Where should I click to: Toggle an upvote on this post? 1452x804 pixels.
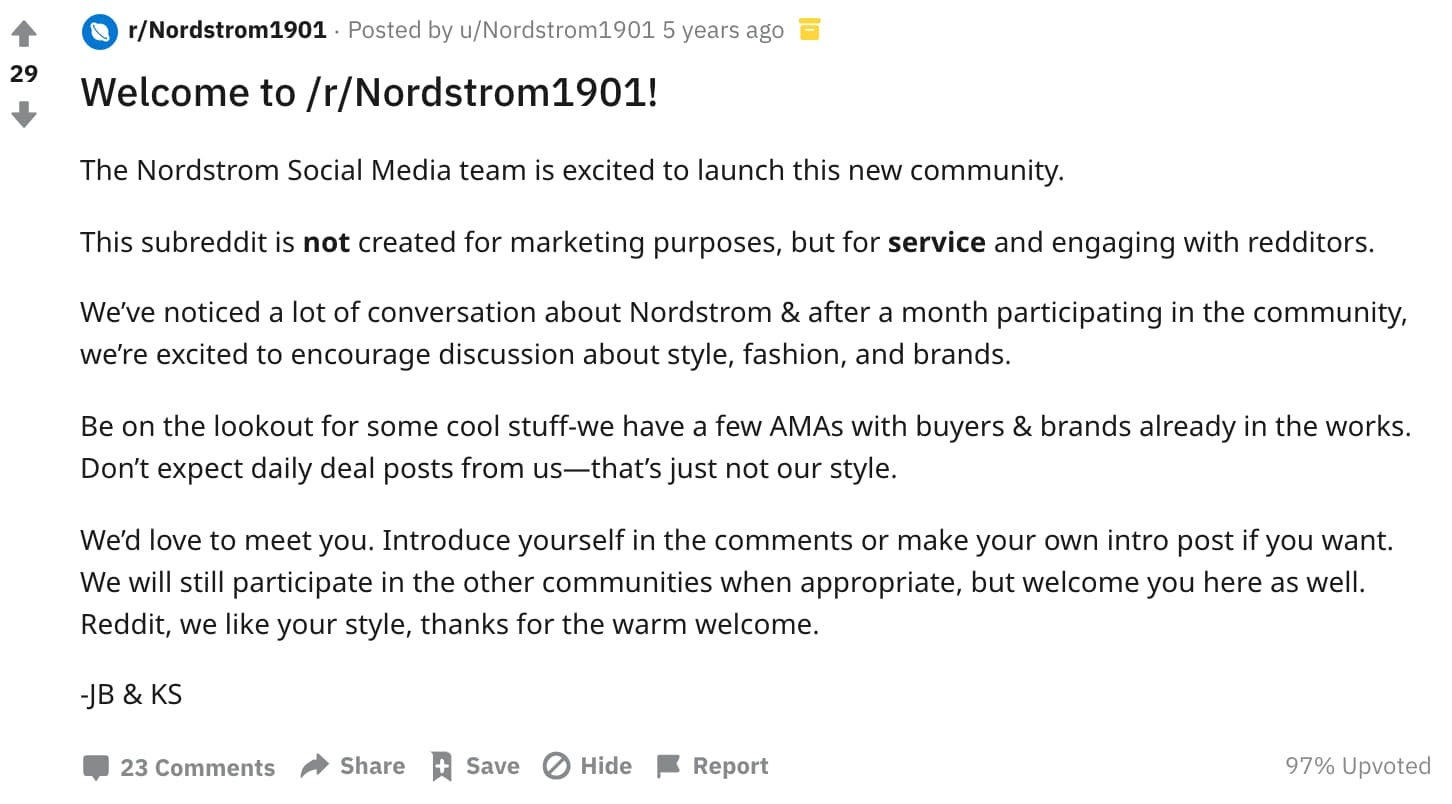[24, 32]
